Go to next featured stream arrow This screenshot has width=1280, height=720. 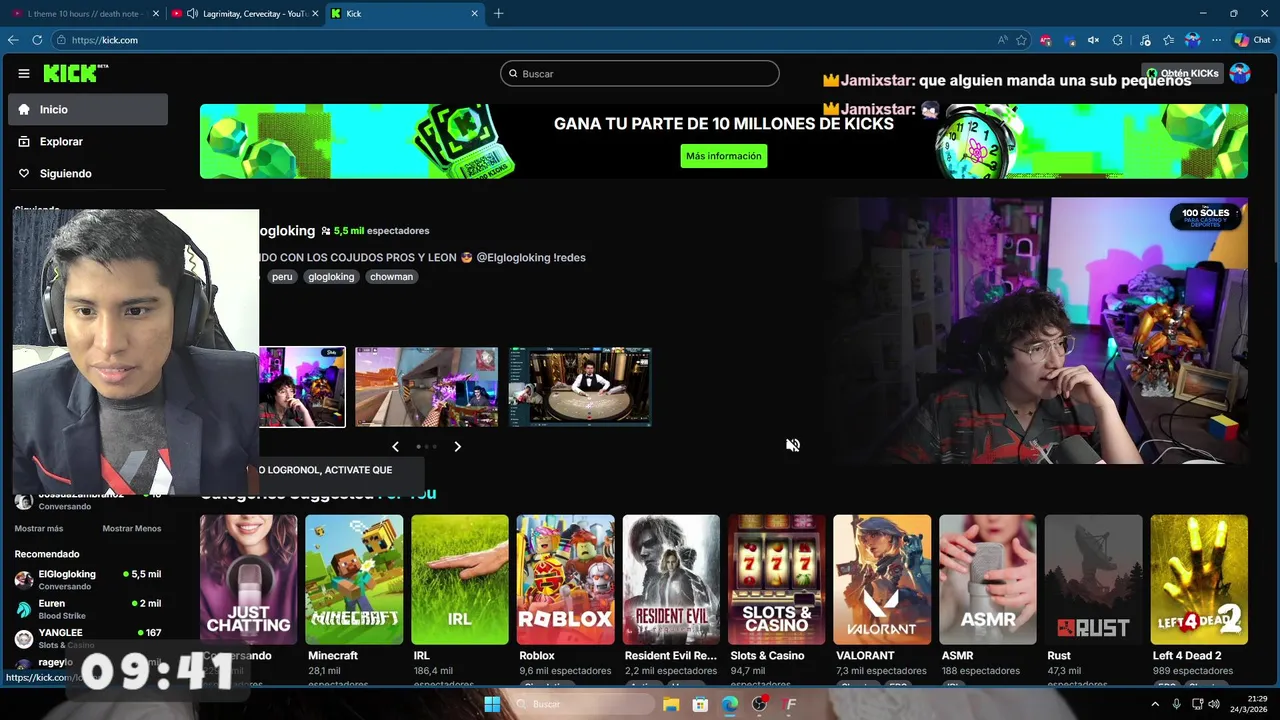458,447
